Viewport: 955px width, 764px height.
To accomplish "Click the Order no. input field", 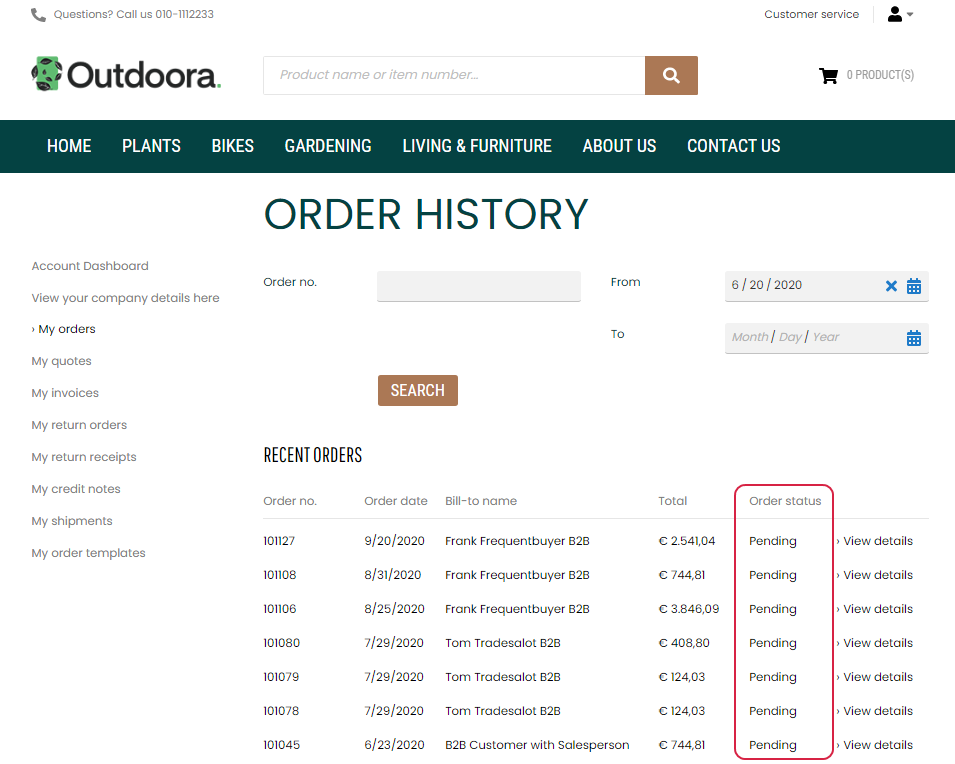I will (x=479, y=286).
